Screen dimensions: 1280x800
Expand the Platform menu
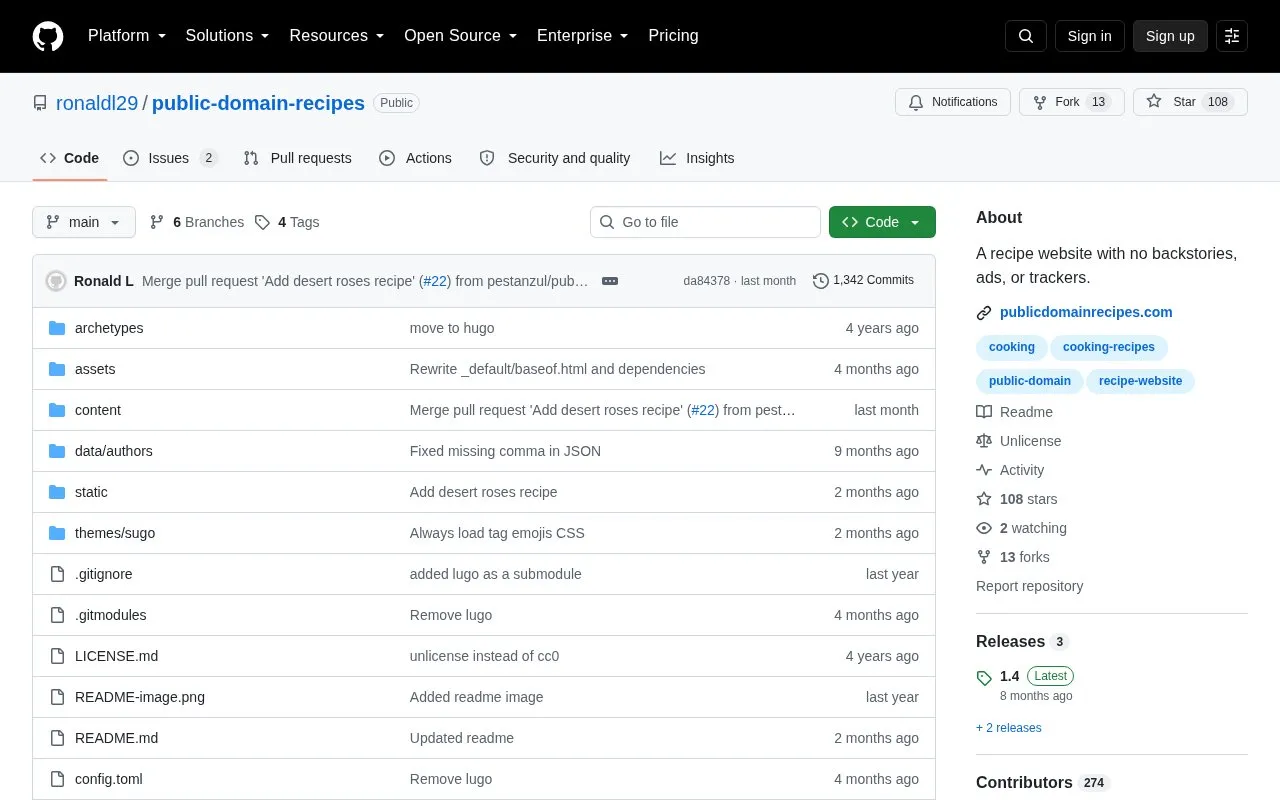[x=127, y=36]
